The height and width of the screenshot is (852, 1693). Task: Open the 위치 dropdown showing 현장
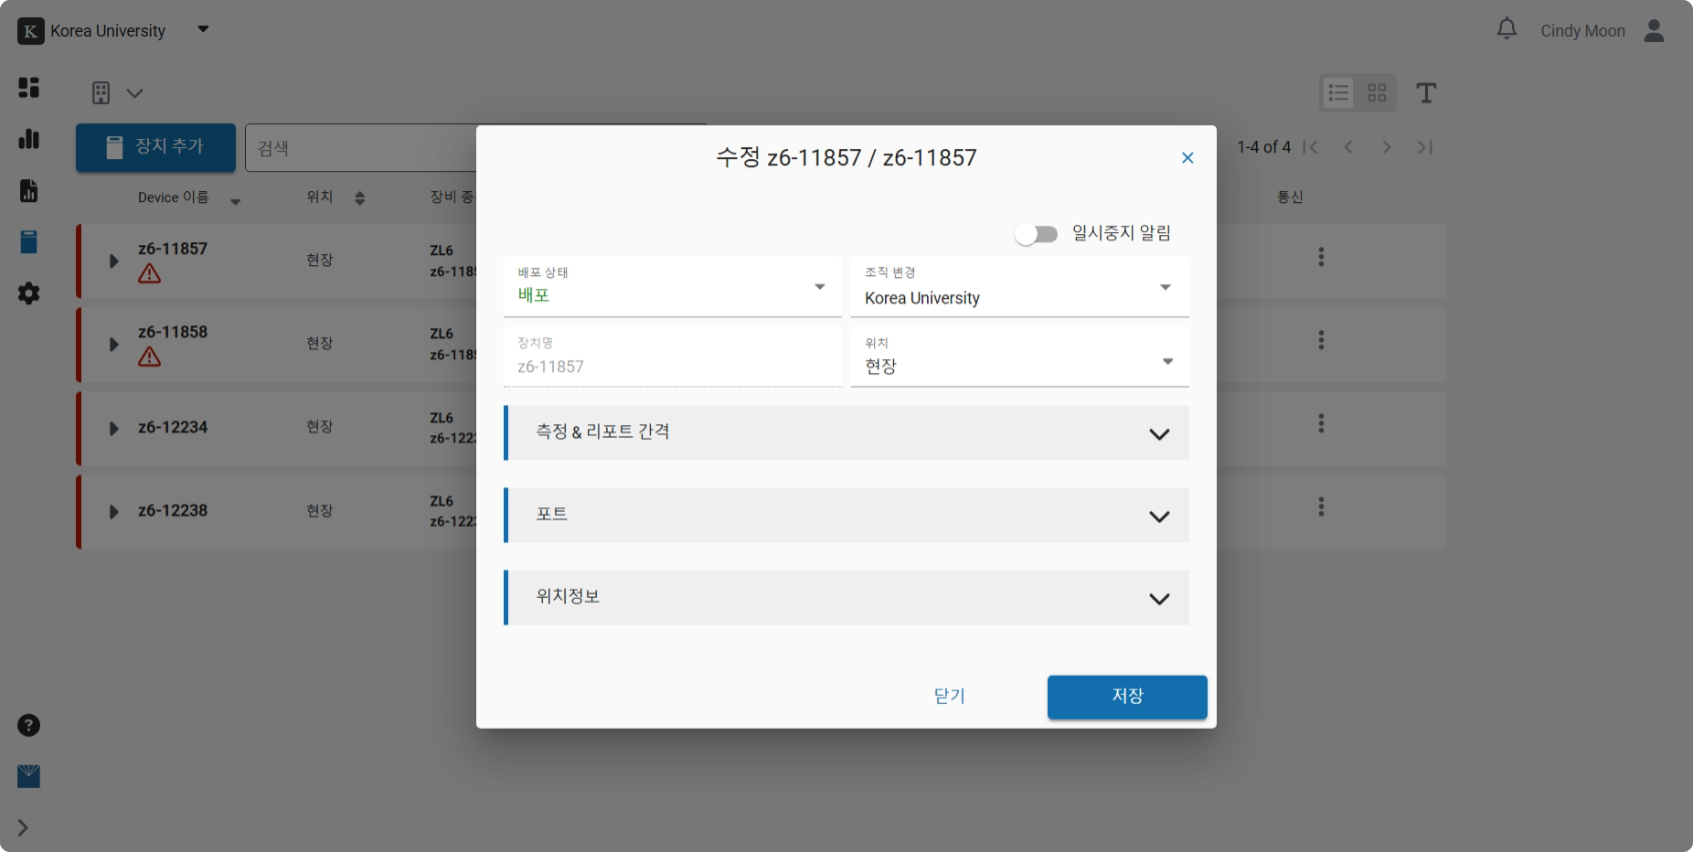1019,357
